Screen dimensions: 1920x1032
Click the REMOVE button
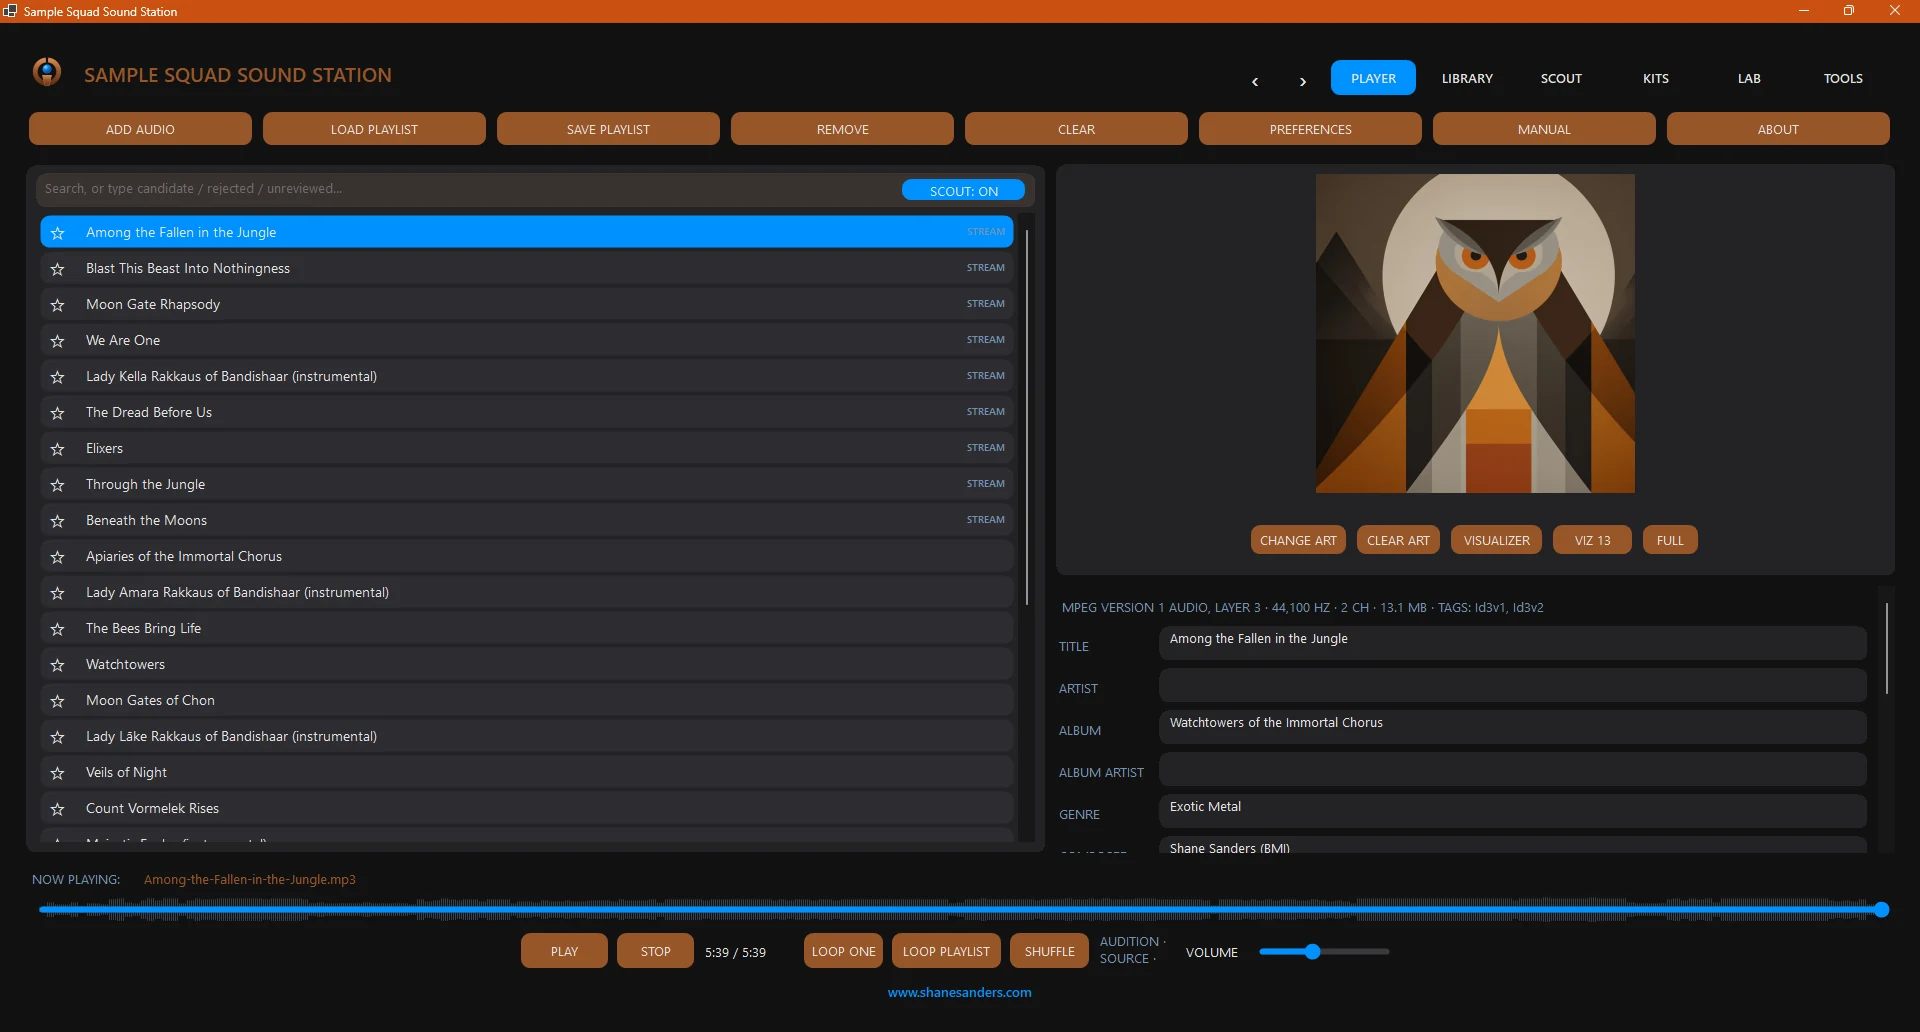[x=842, y=129]
